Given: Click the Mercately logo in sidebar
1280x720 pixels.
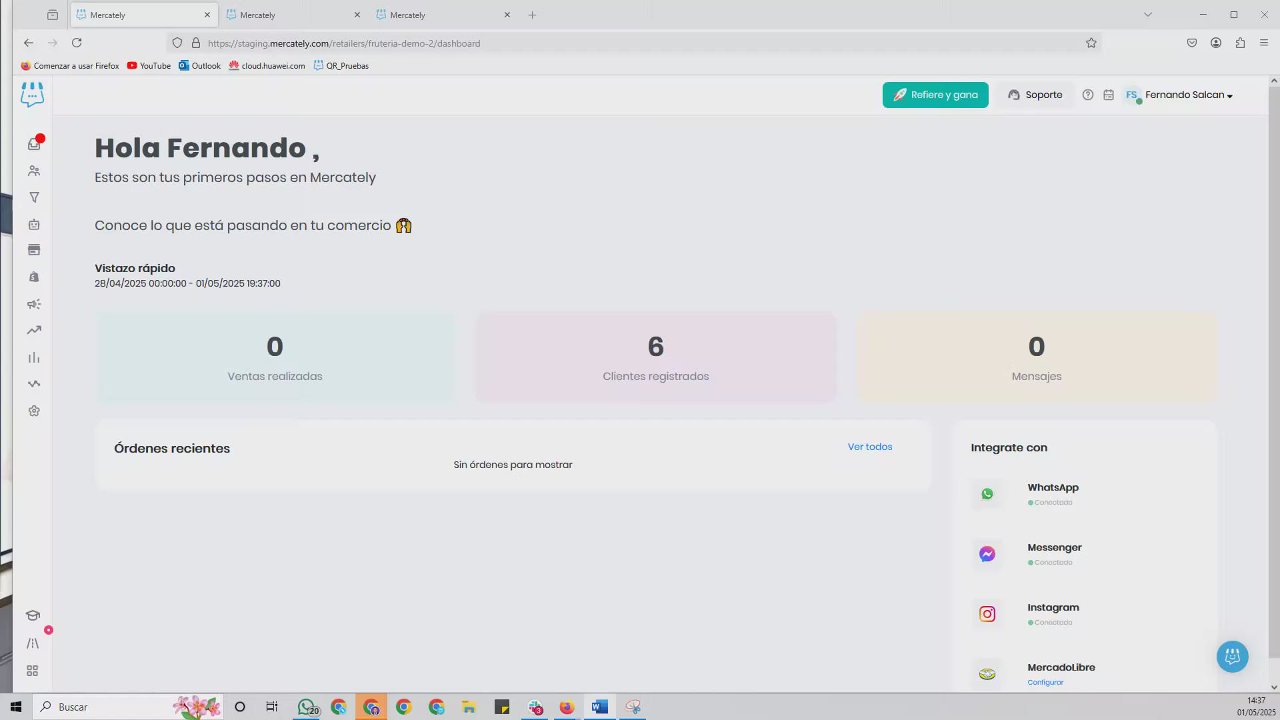Looking at the screenshot, I should [x=33, y=95].
